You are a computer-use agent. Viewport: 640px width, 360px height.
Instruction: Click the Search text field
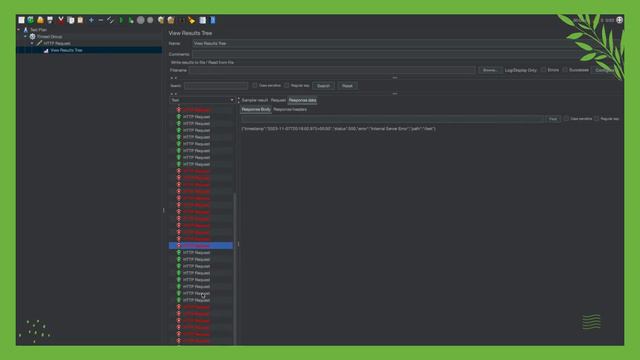(x=216, y=86)
